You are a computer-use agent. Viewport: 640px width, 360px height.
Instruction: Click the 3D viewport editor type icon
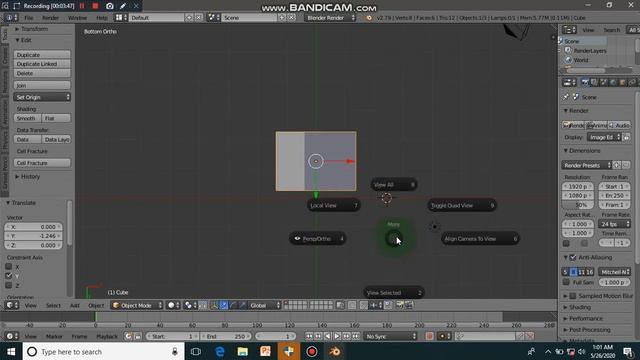[x=11, y=305]
